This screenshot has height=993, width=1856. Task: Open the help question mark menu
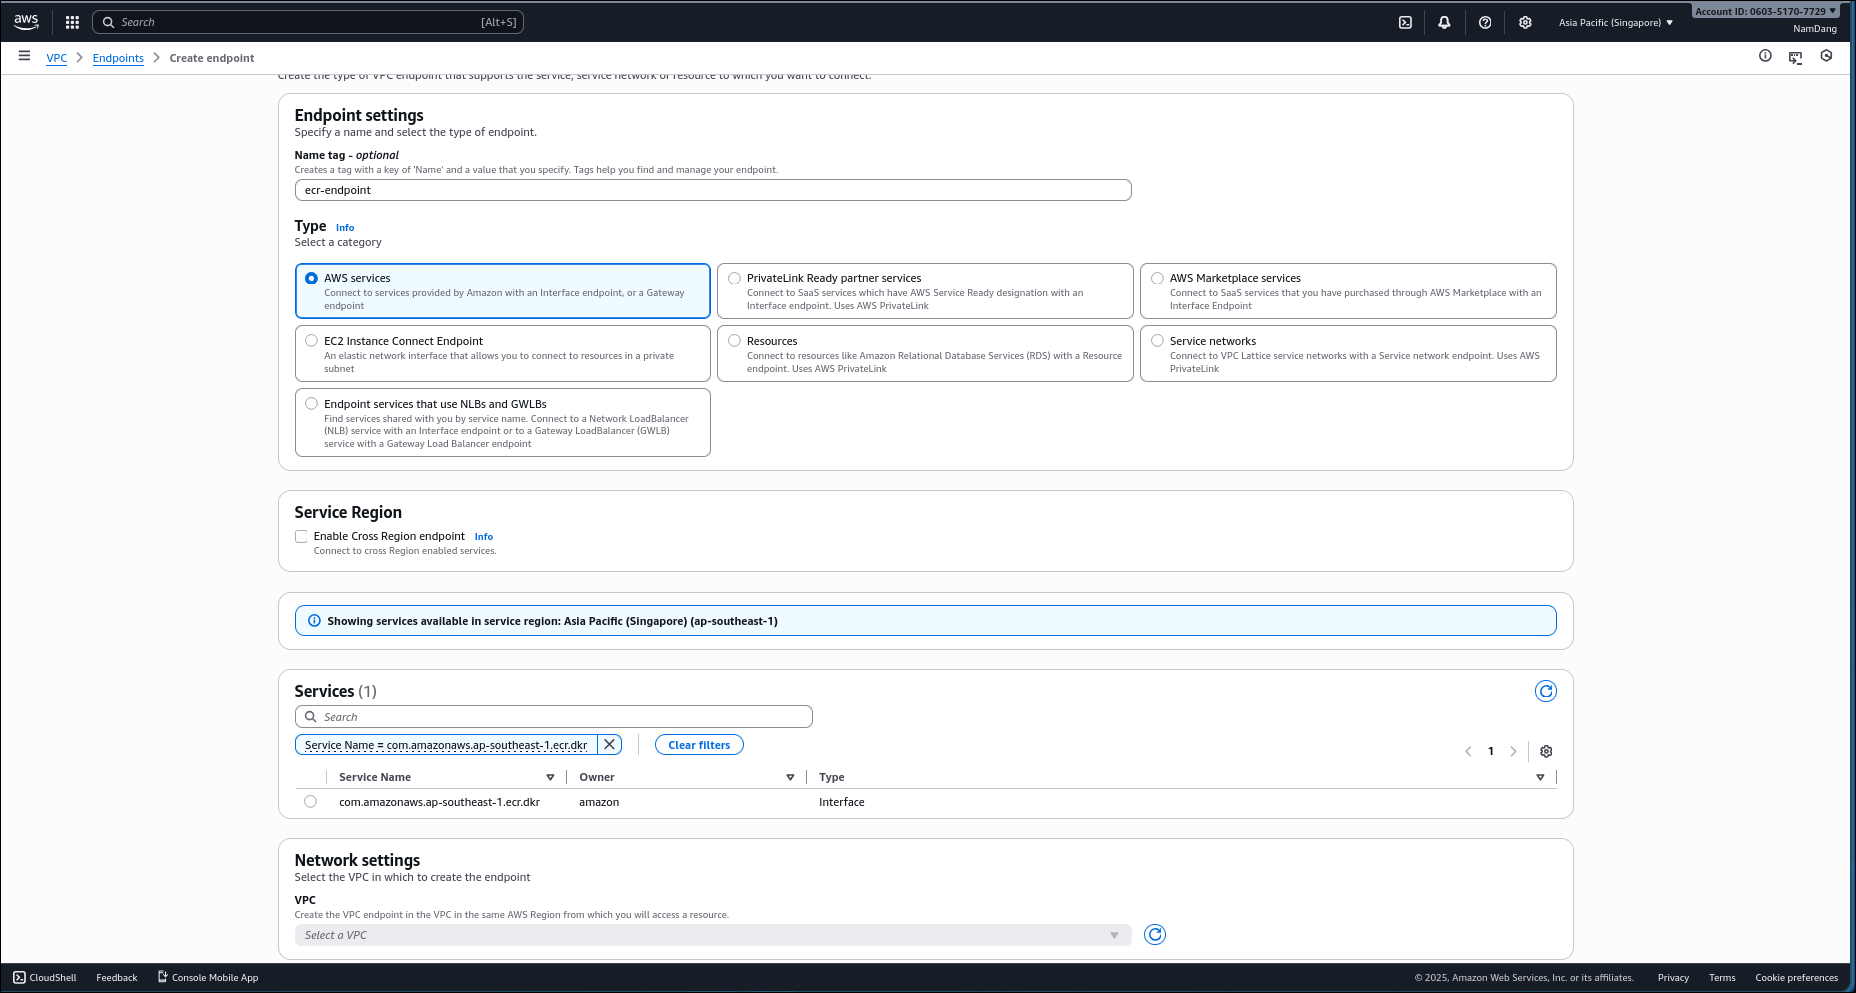click(x=1485, y=22)
